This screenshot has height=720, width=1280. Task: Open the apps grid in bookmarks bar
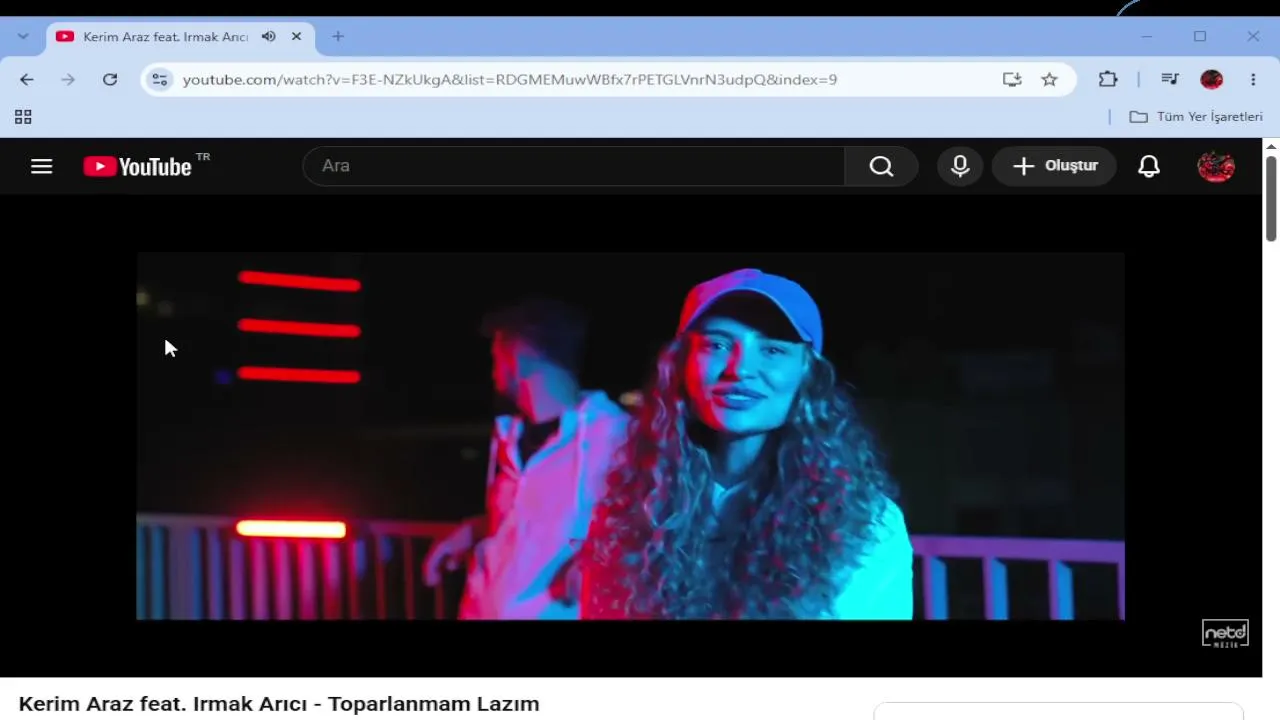(x=23, y=117)
